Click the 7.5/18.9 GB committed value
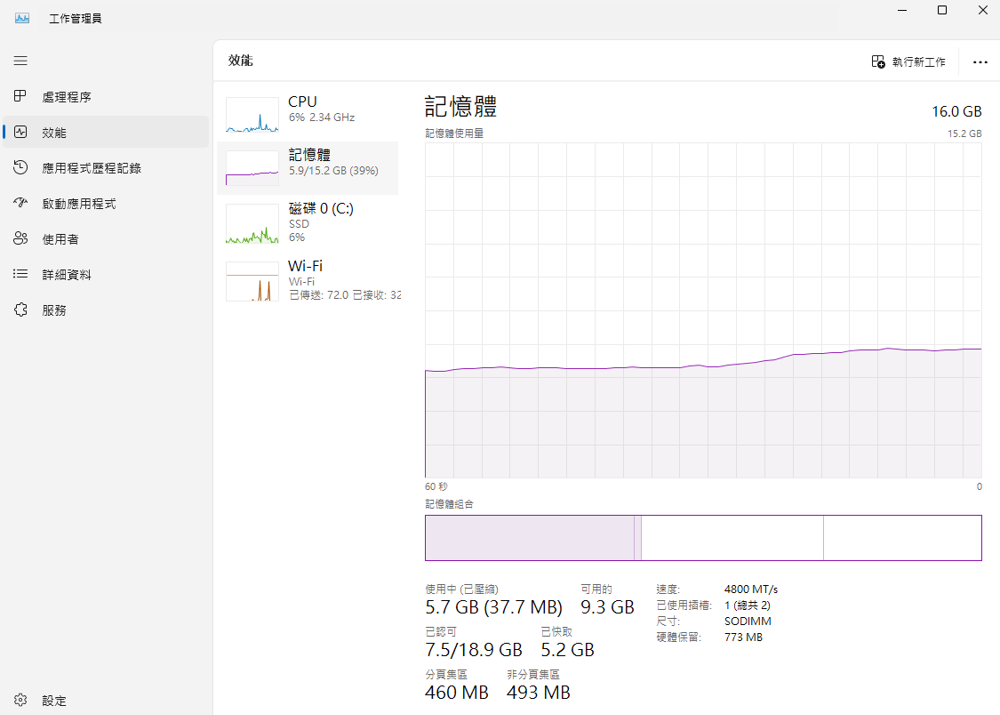This screenshot has height=715, width=1000. click(x=473, y=649)
